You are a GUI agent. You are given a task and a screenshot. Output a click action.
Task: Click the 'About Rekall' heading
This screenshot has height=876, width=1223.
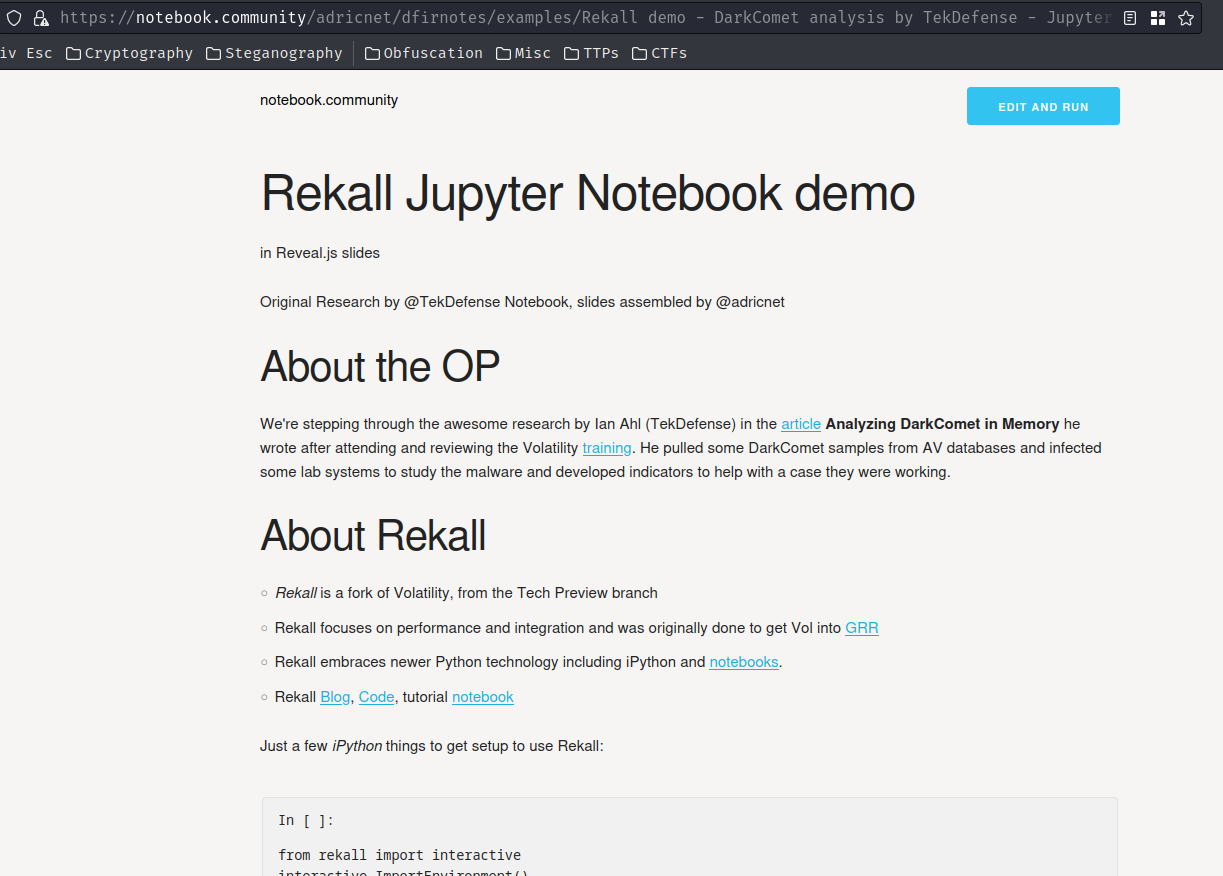pos(373,536)
